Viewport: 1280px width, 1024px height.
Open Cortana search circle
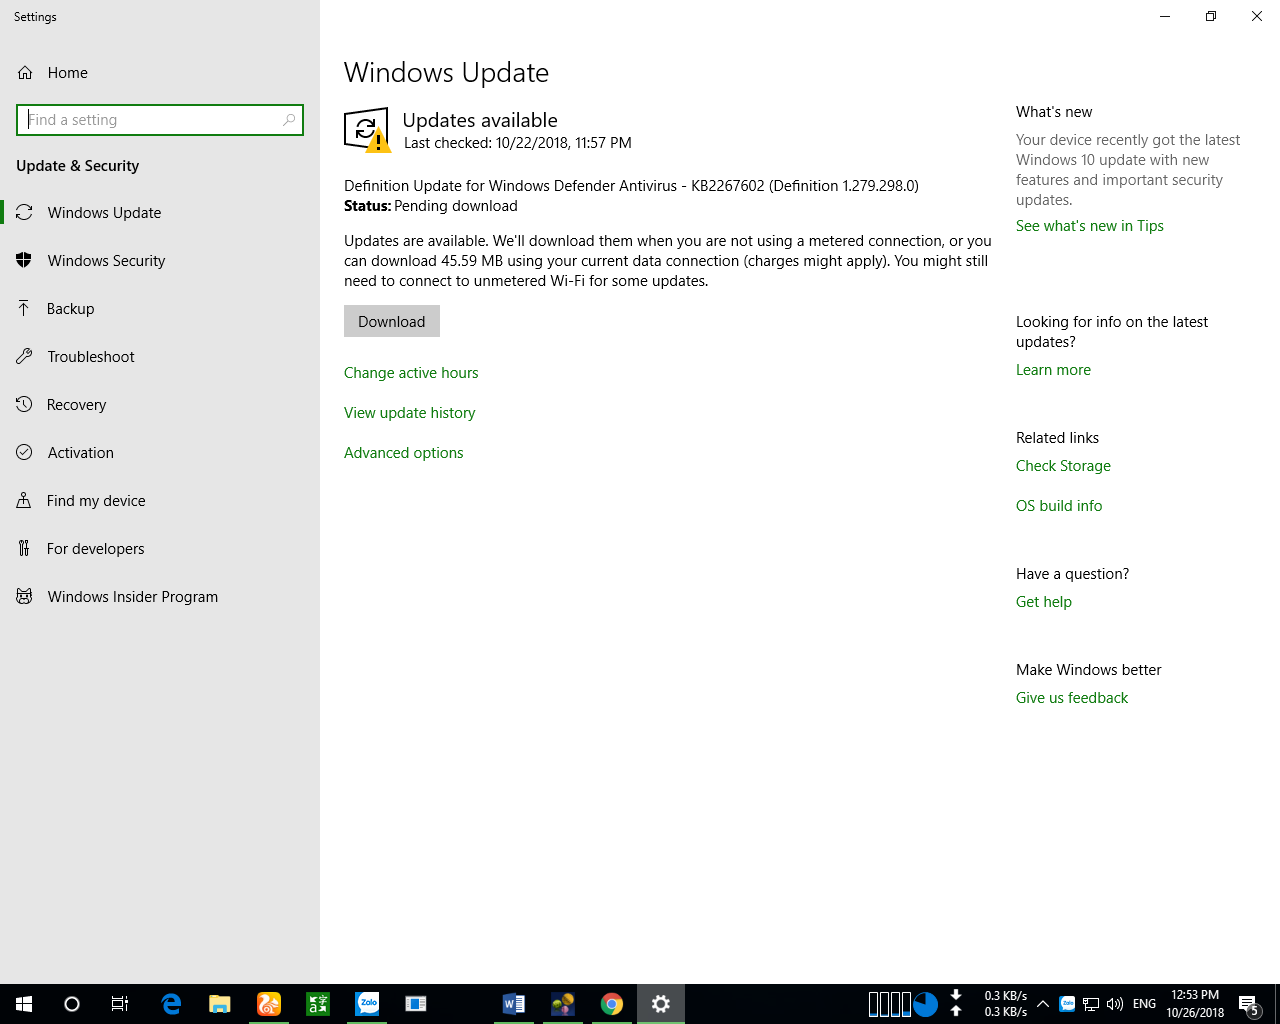point(72,1004)
